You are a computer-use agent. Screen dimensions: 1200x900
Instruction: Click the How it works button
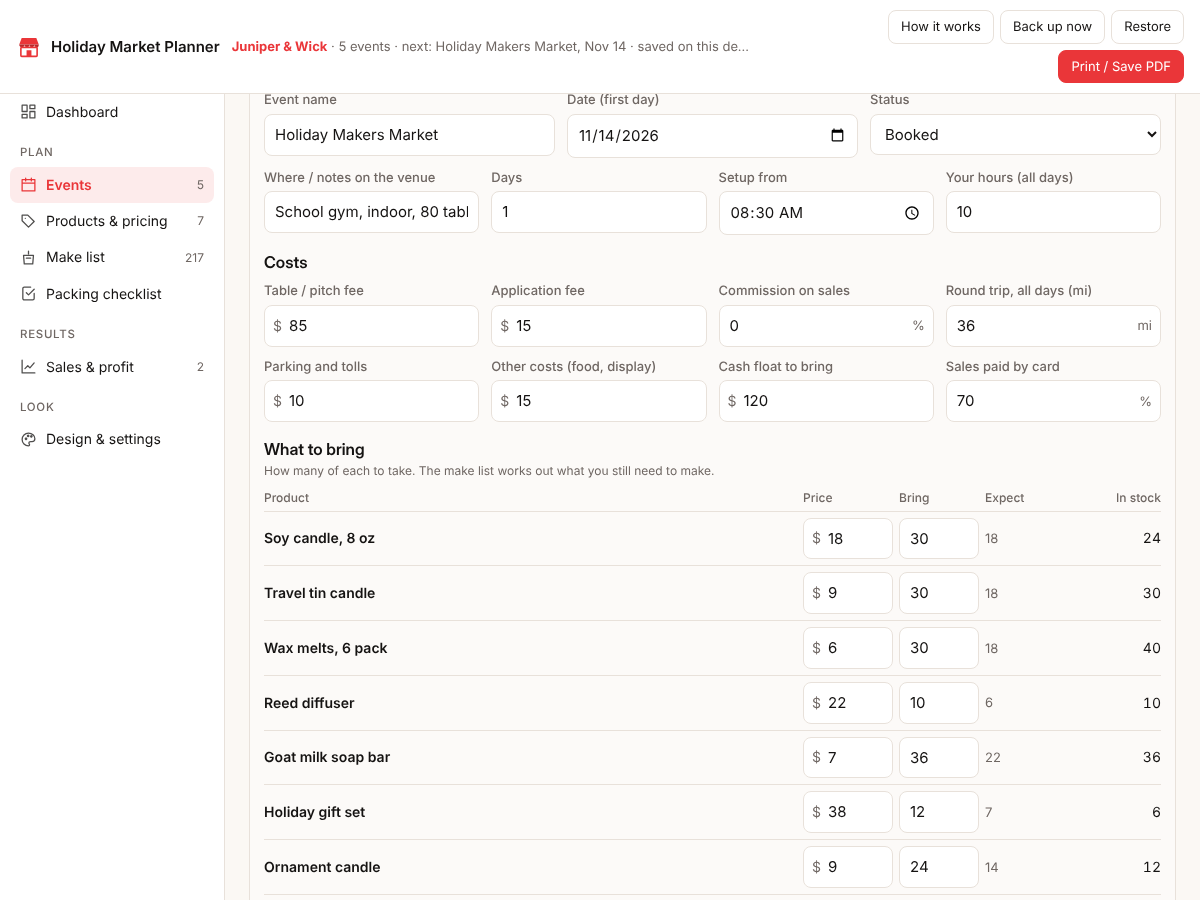point(941,27)
